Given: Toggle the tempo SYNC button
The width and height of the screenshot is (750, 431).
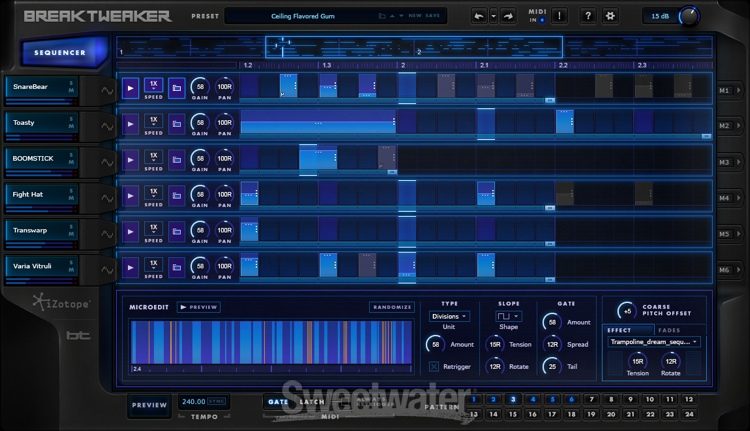Looking at the screenshot, I should 217,401.
